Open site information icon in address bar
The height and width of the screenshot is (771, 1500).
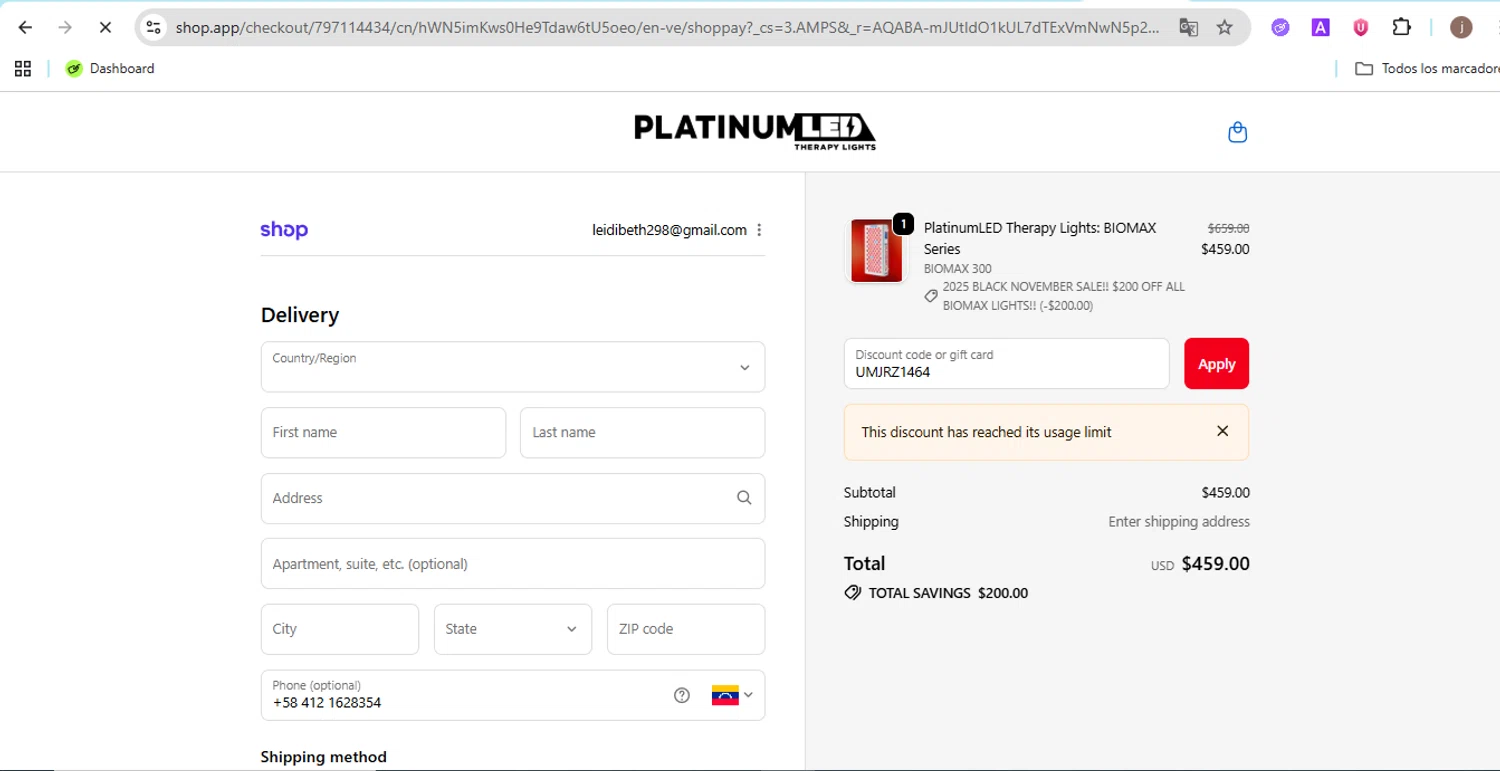coord(153,28)
